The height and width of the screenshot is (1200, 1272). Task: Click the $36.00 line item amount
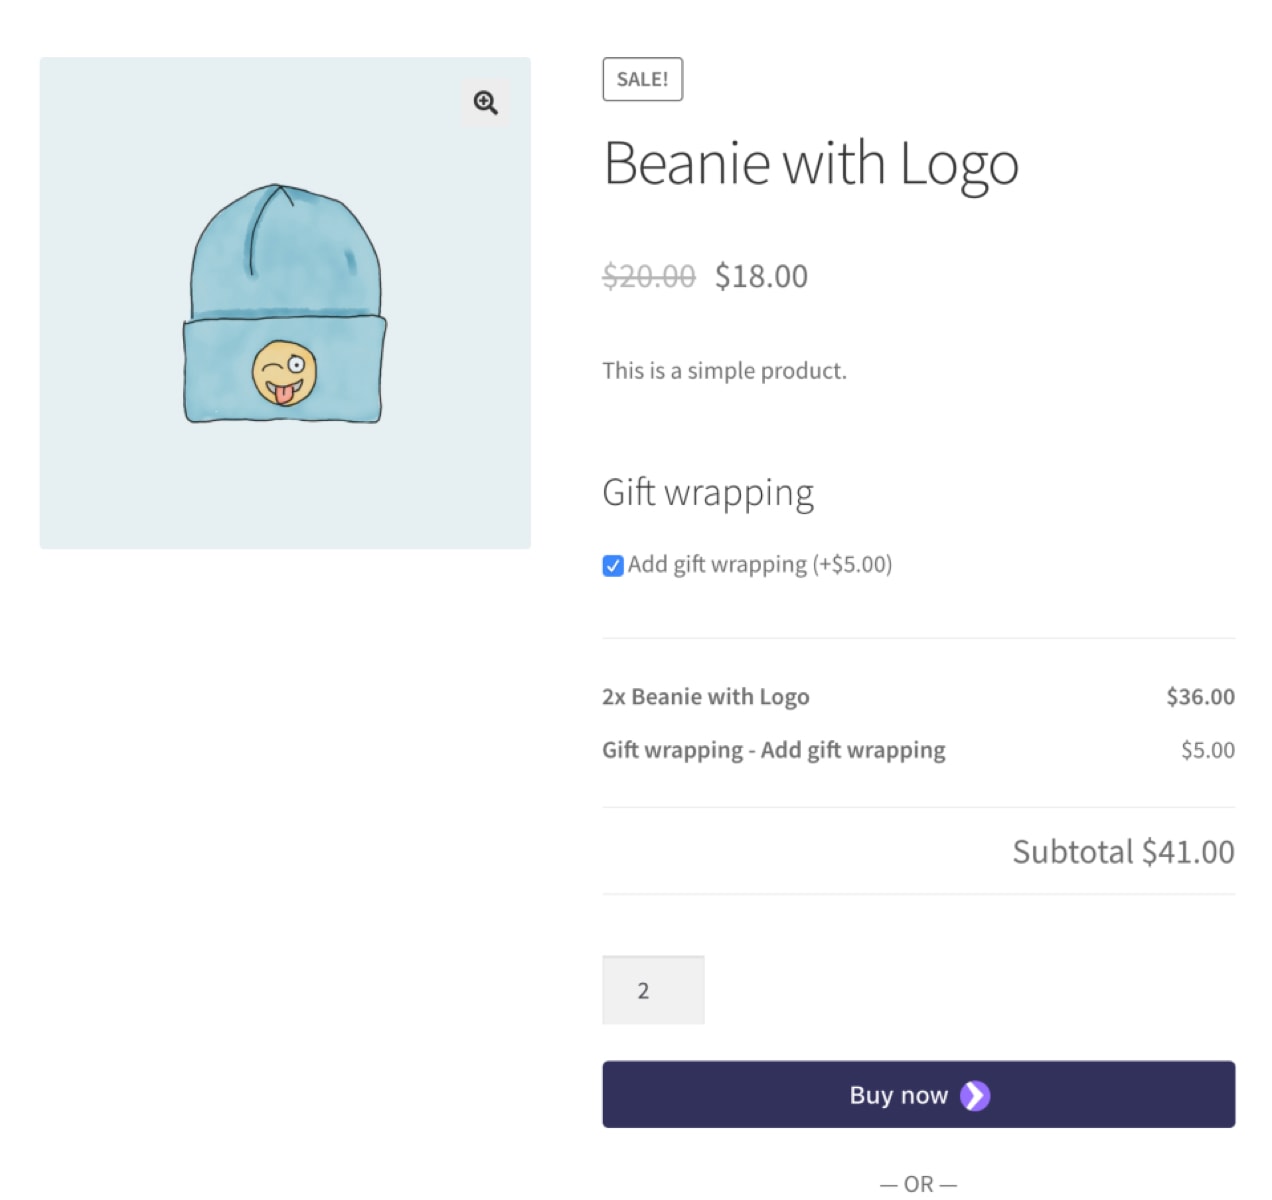click(x=1200, y=697)
